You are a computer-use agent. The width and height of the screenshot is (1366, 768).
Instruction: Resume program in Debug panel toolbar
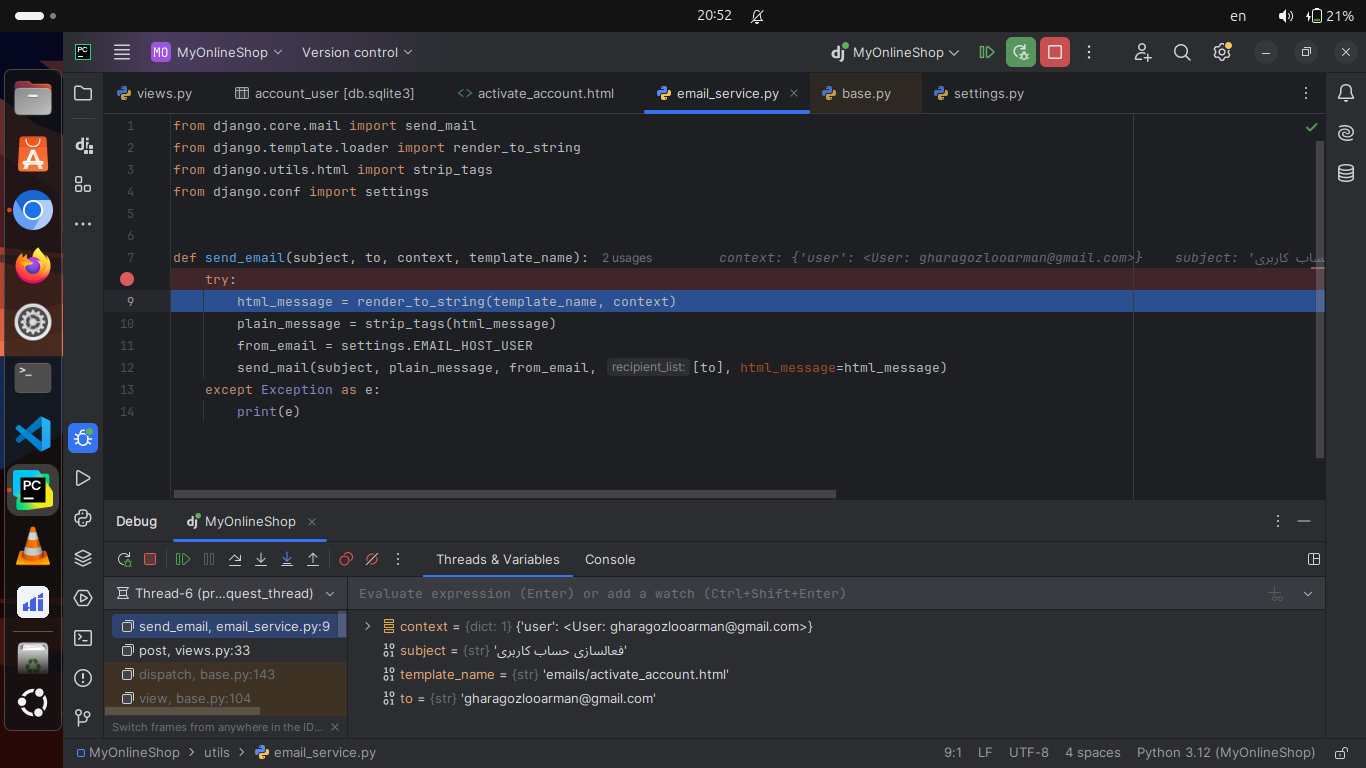coord(183,559)
